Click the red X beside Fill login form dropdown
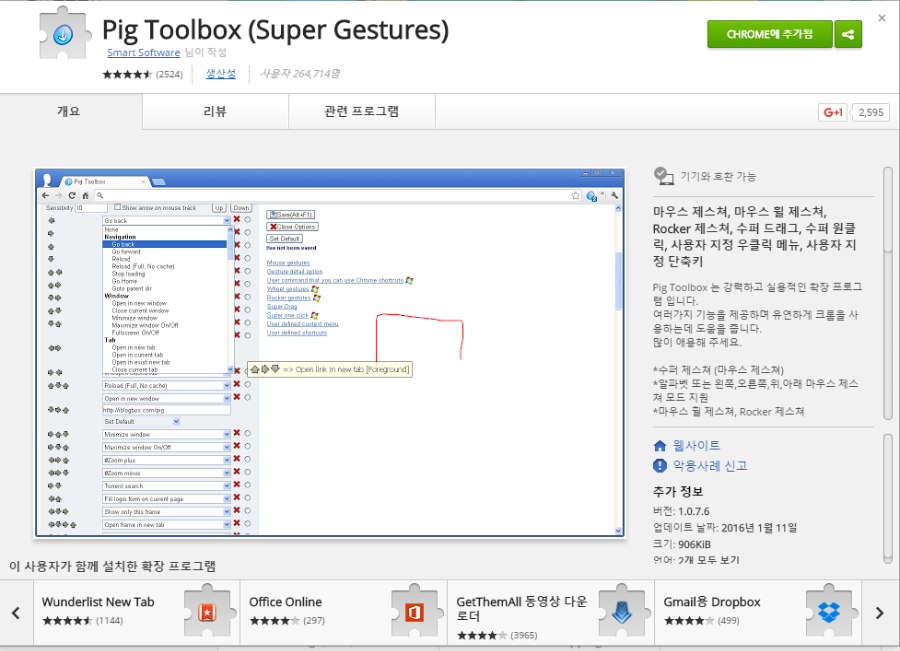Screen dimensions: 900x651 coord(236,498)
